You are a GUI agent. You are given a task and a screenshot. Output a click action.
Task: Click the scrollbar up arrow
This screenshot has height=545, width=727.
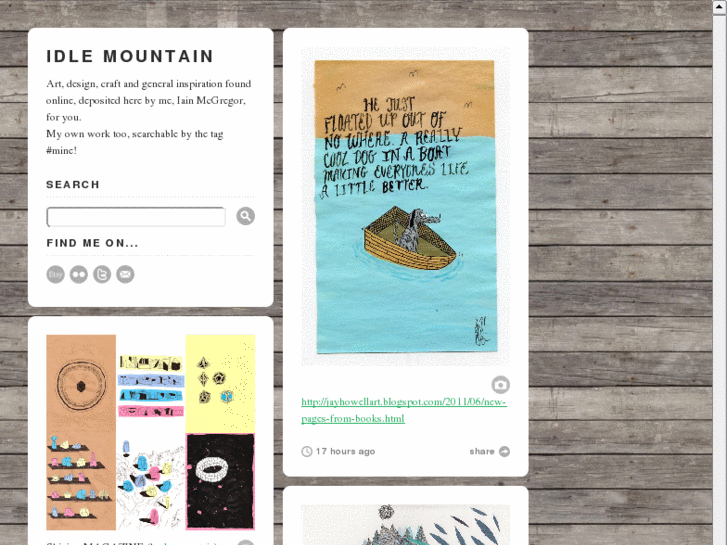pyautogui.click(x=720, y=7)
